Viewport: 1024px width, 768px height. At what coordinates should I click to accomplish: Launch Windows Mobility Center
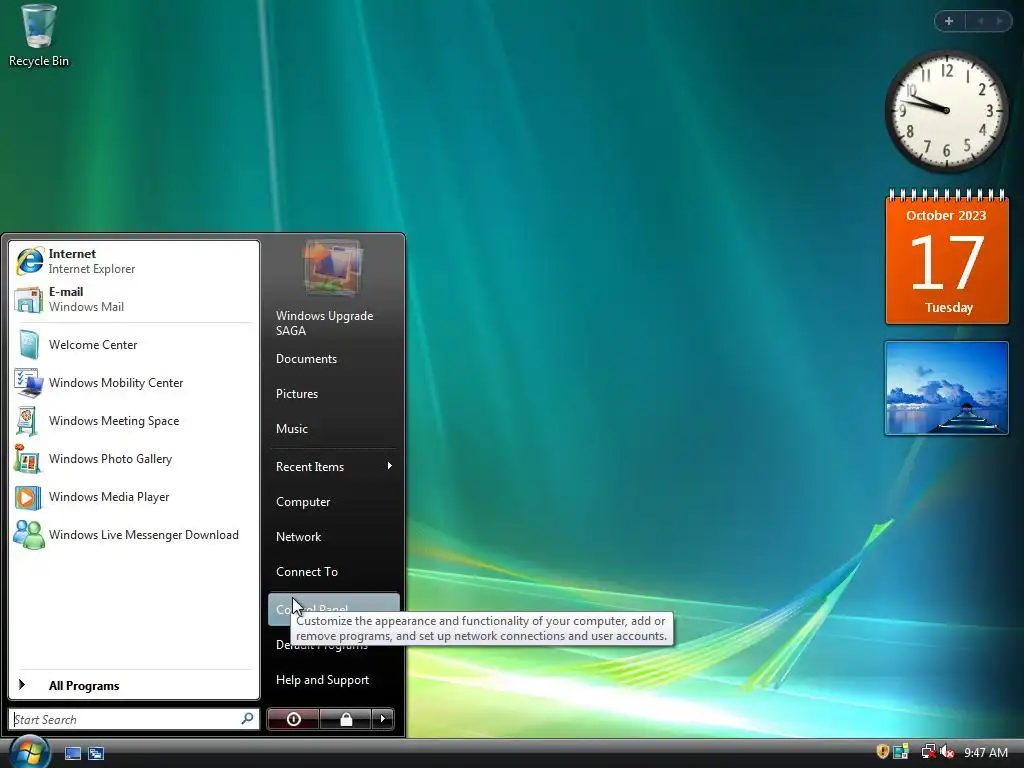(134, 383)
